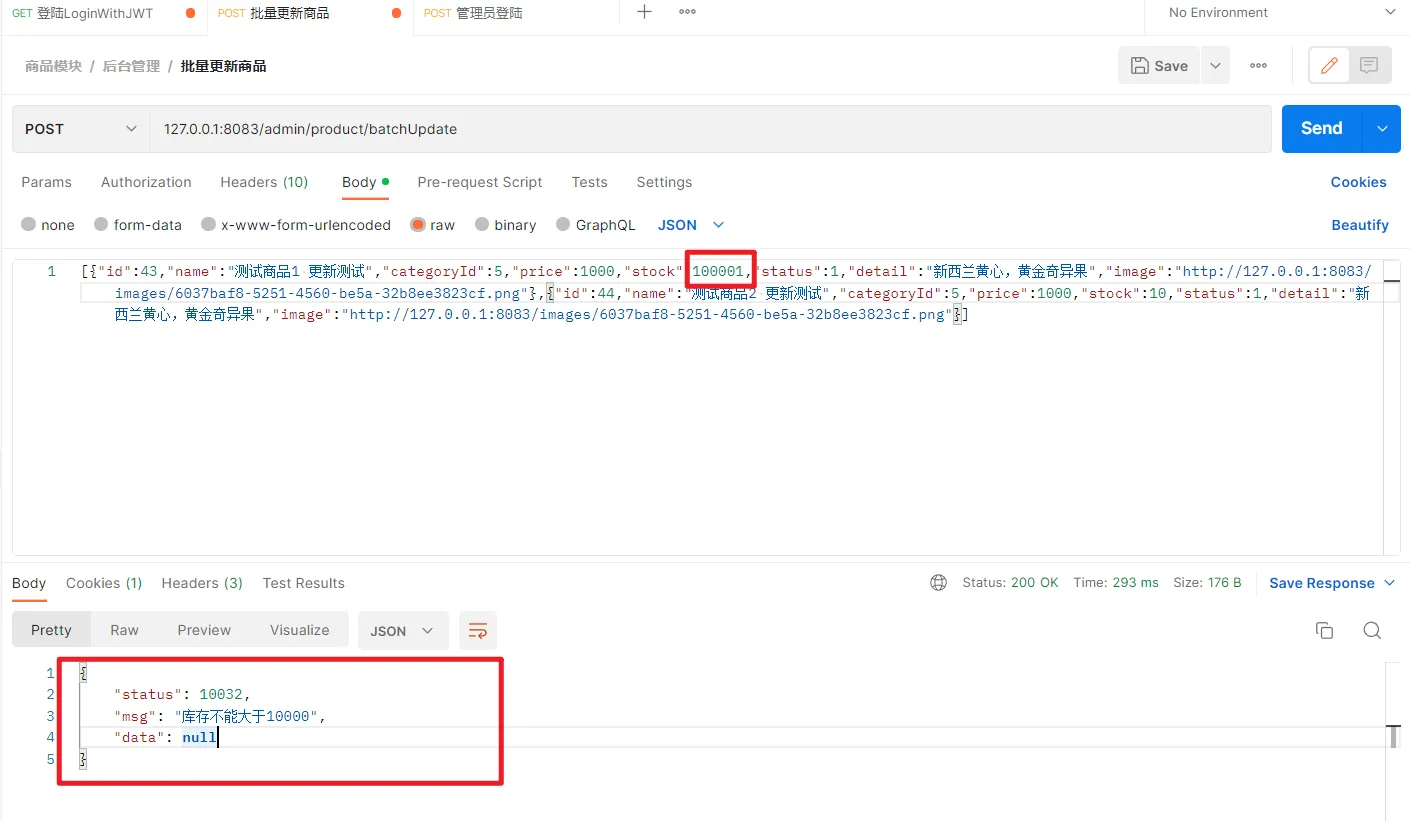This screenshot has height=821, width=1410.
Task: Click the plus icon to open new tab
Action: point(645,12)
